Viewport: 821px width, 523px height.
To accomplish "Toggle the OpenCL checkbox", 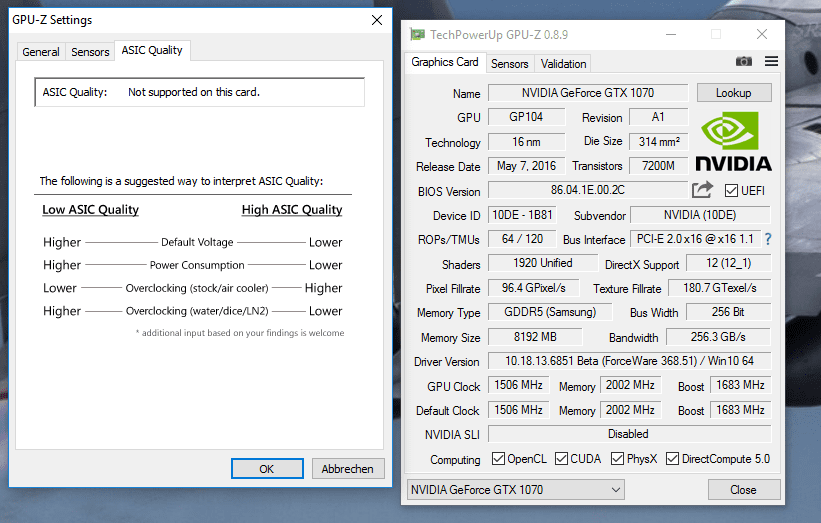I will 498,459.
